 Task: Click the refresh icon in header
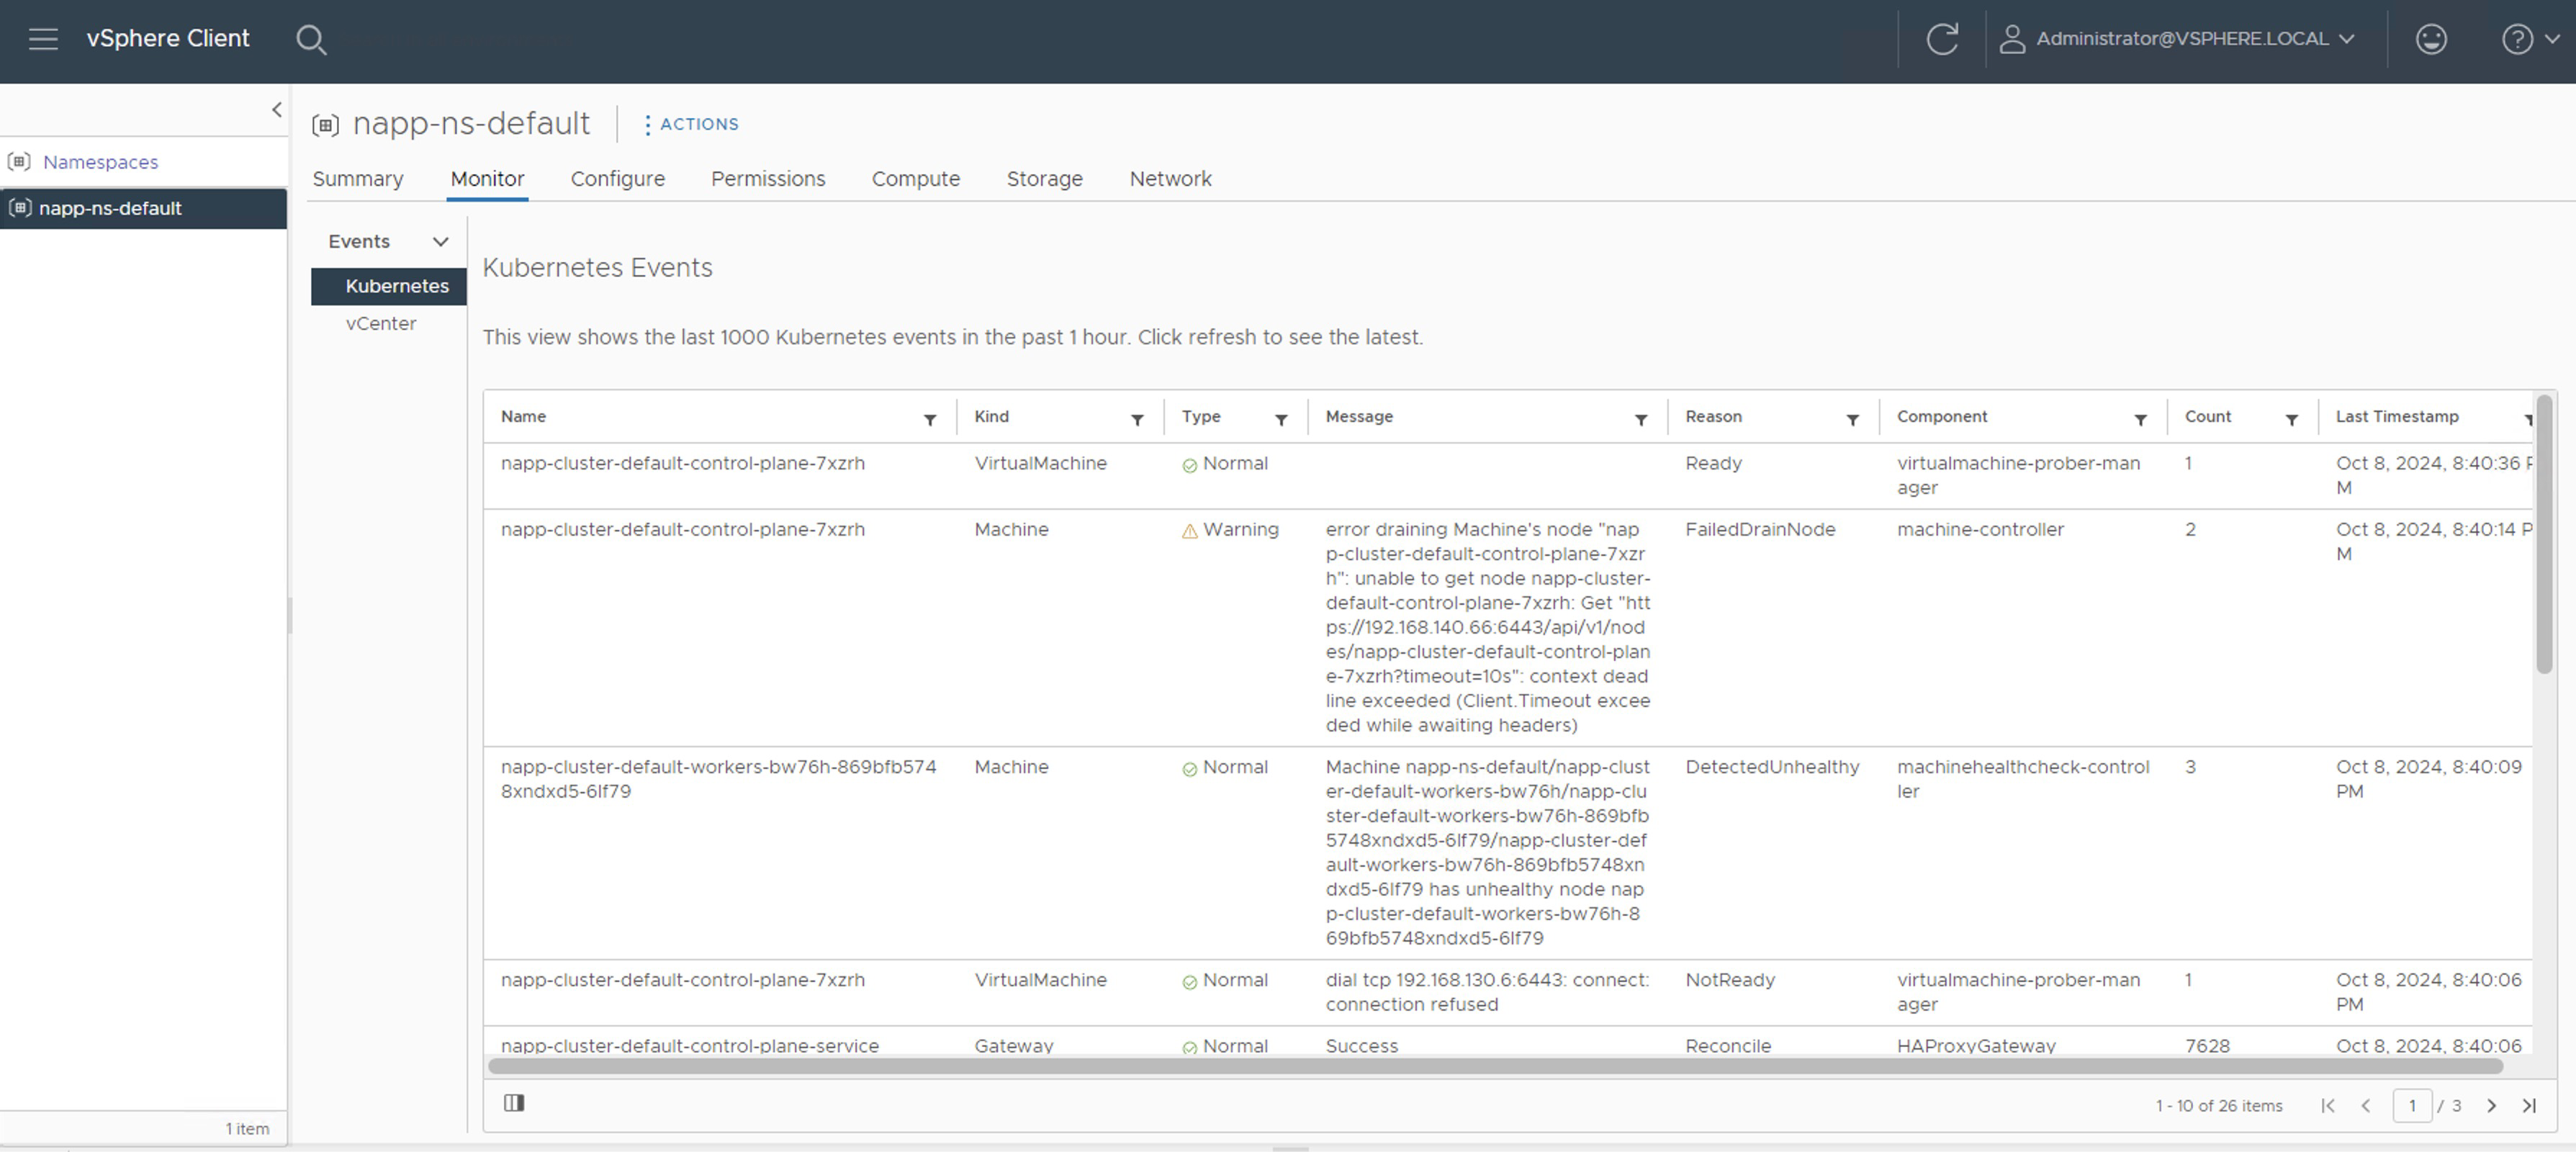click(x=1941, y=39)
